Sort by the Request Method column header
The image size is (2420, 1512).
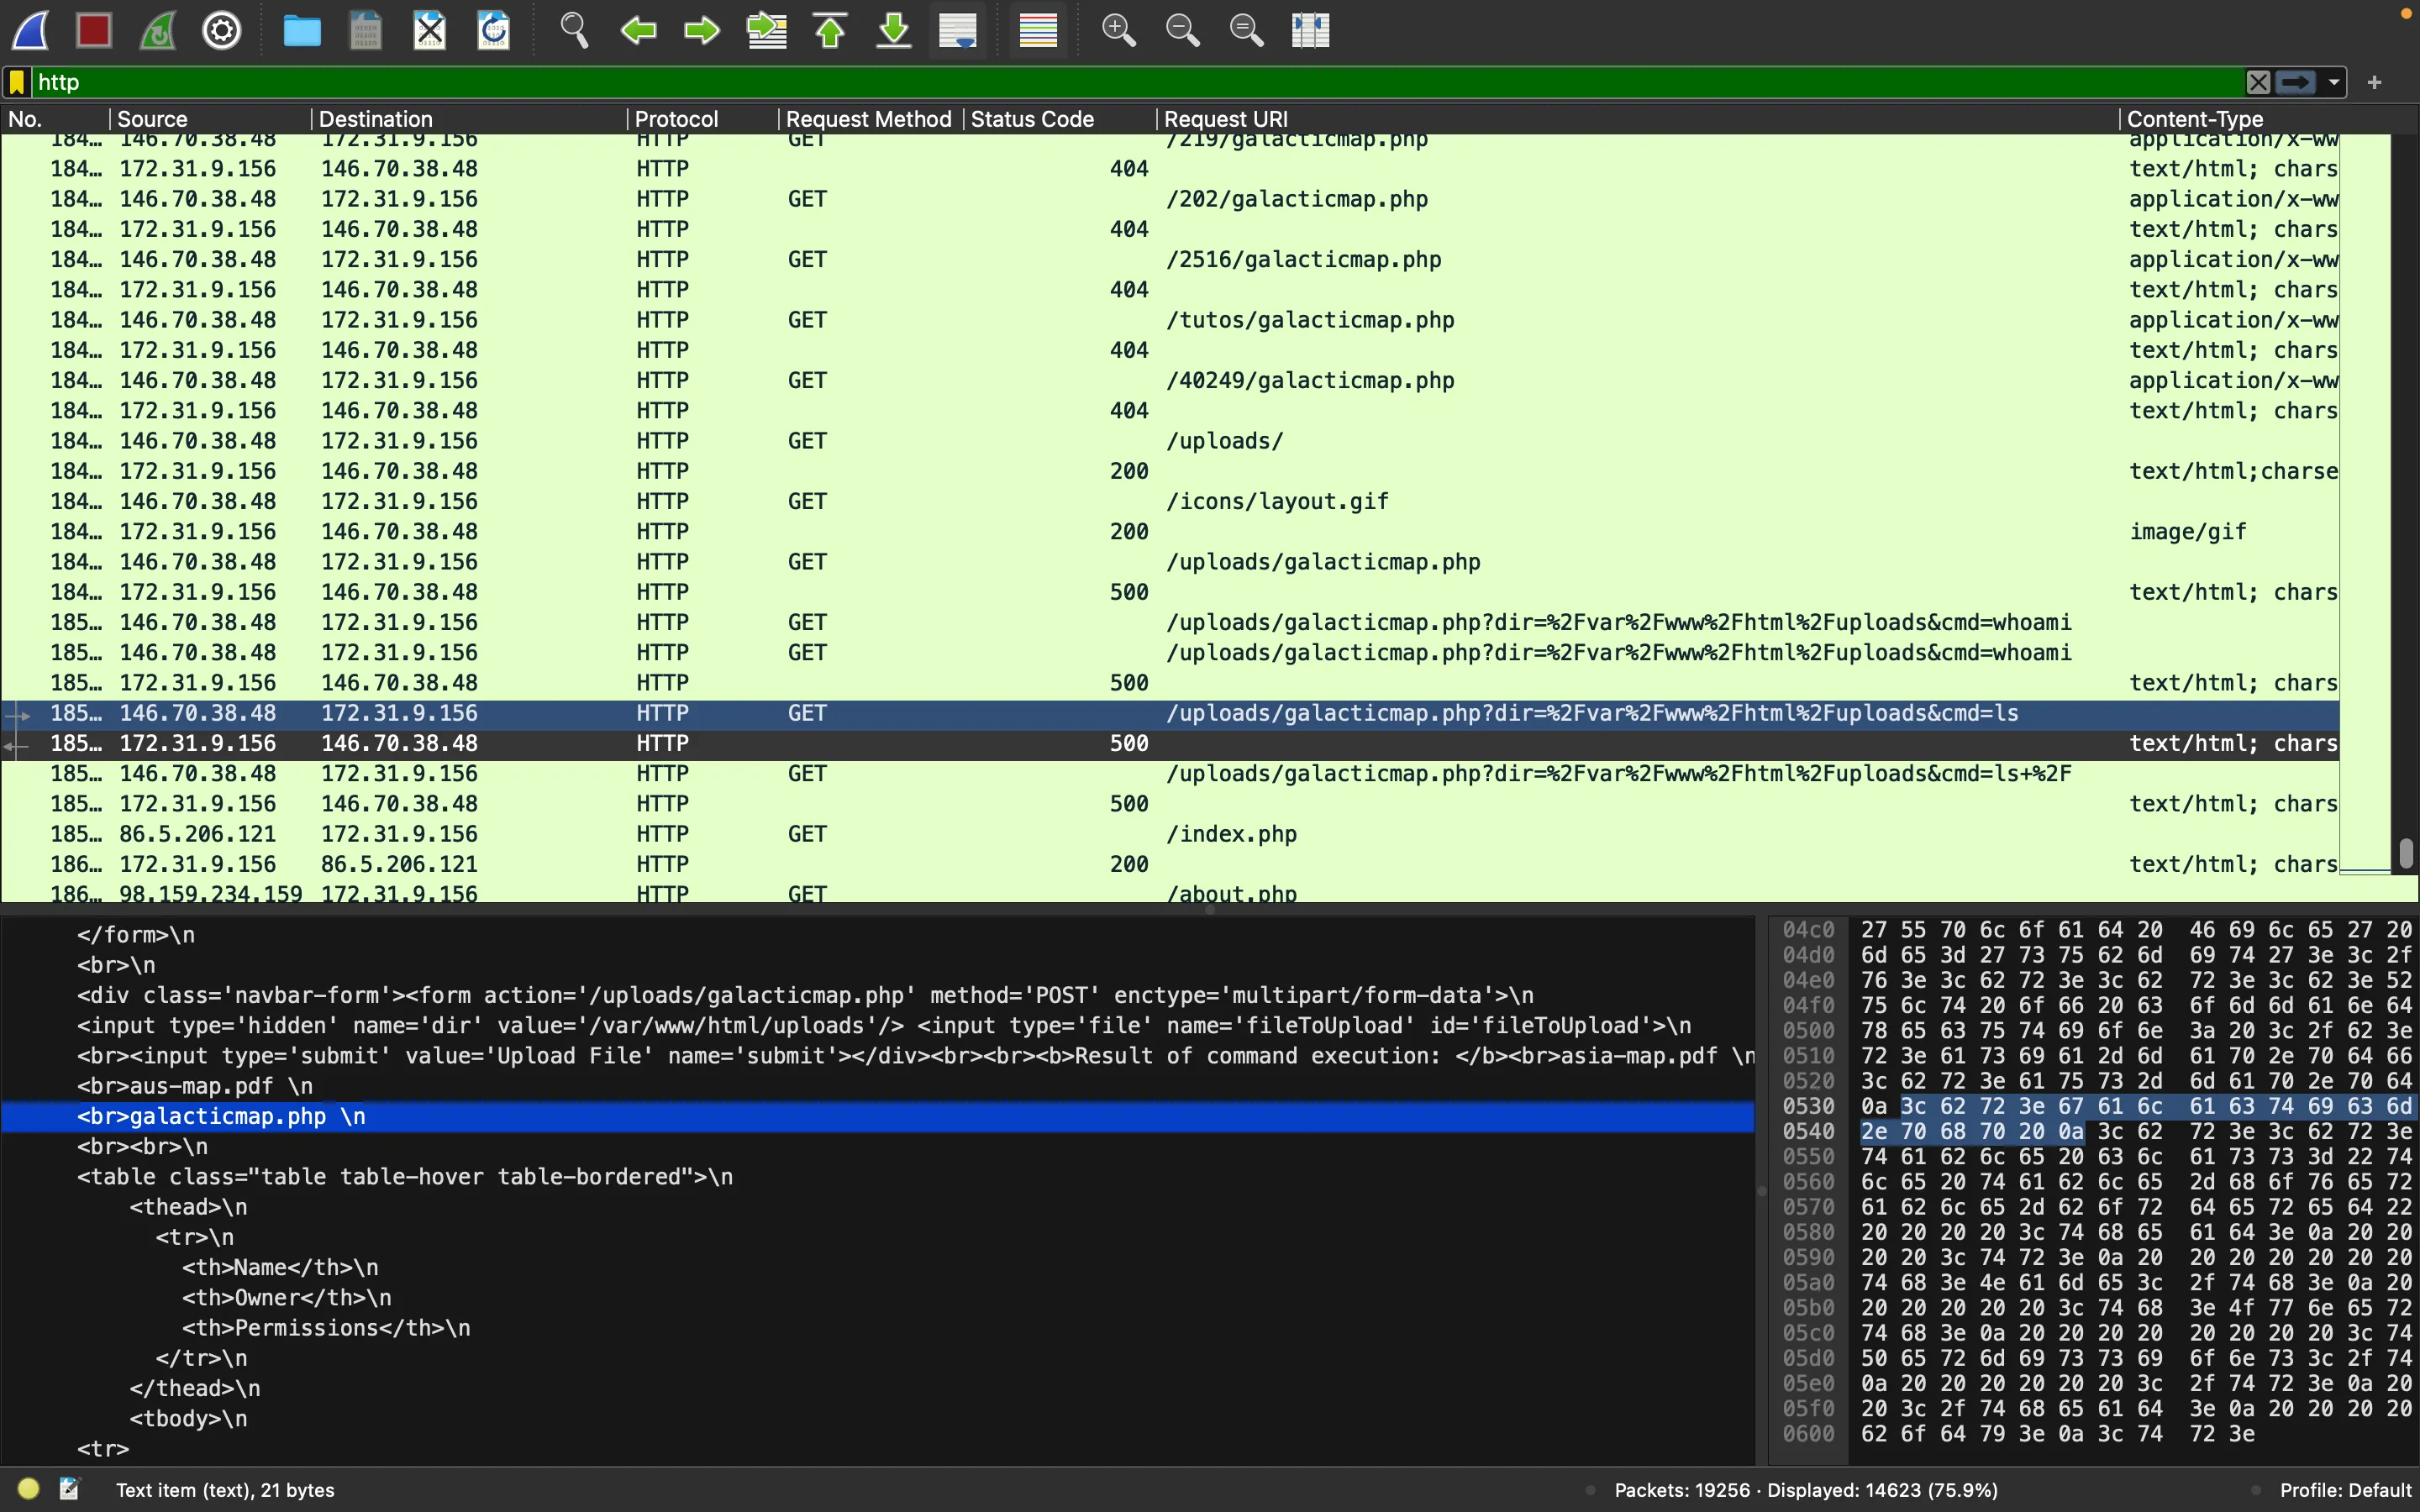[x=870, y=119]
